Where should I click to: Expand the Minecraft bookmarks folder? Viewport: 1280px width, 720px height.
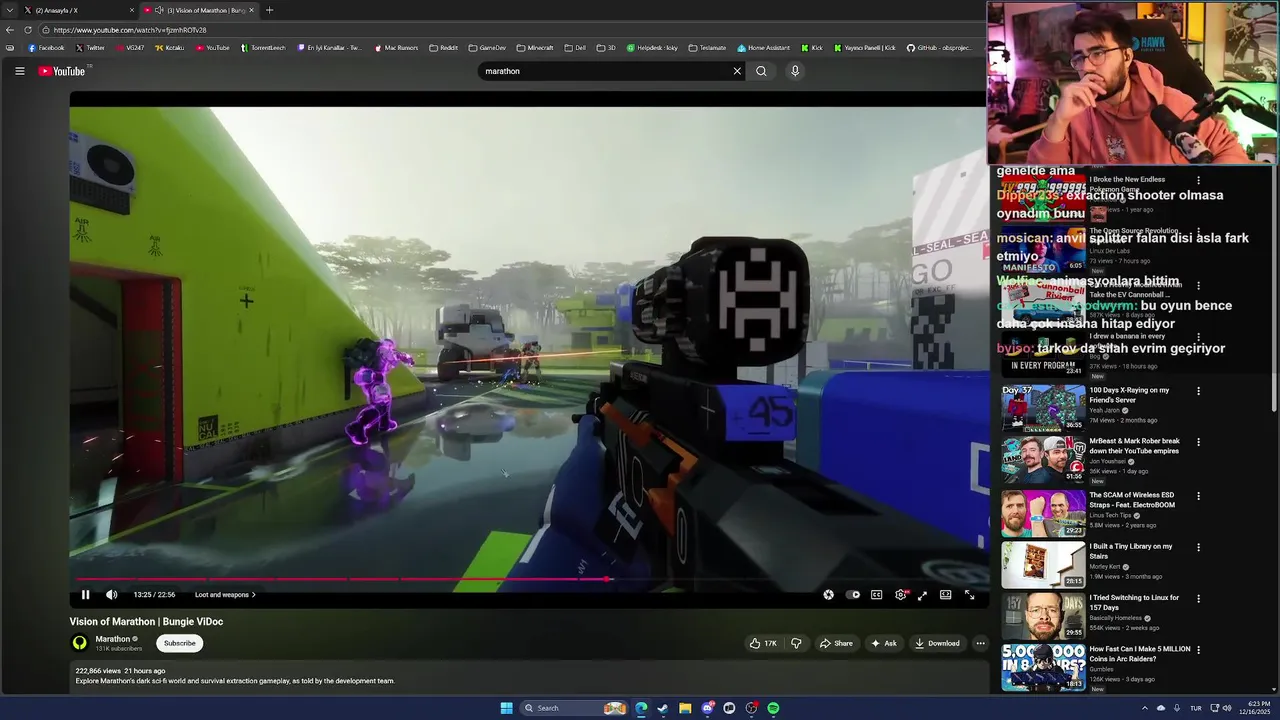coord(535,48)
